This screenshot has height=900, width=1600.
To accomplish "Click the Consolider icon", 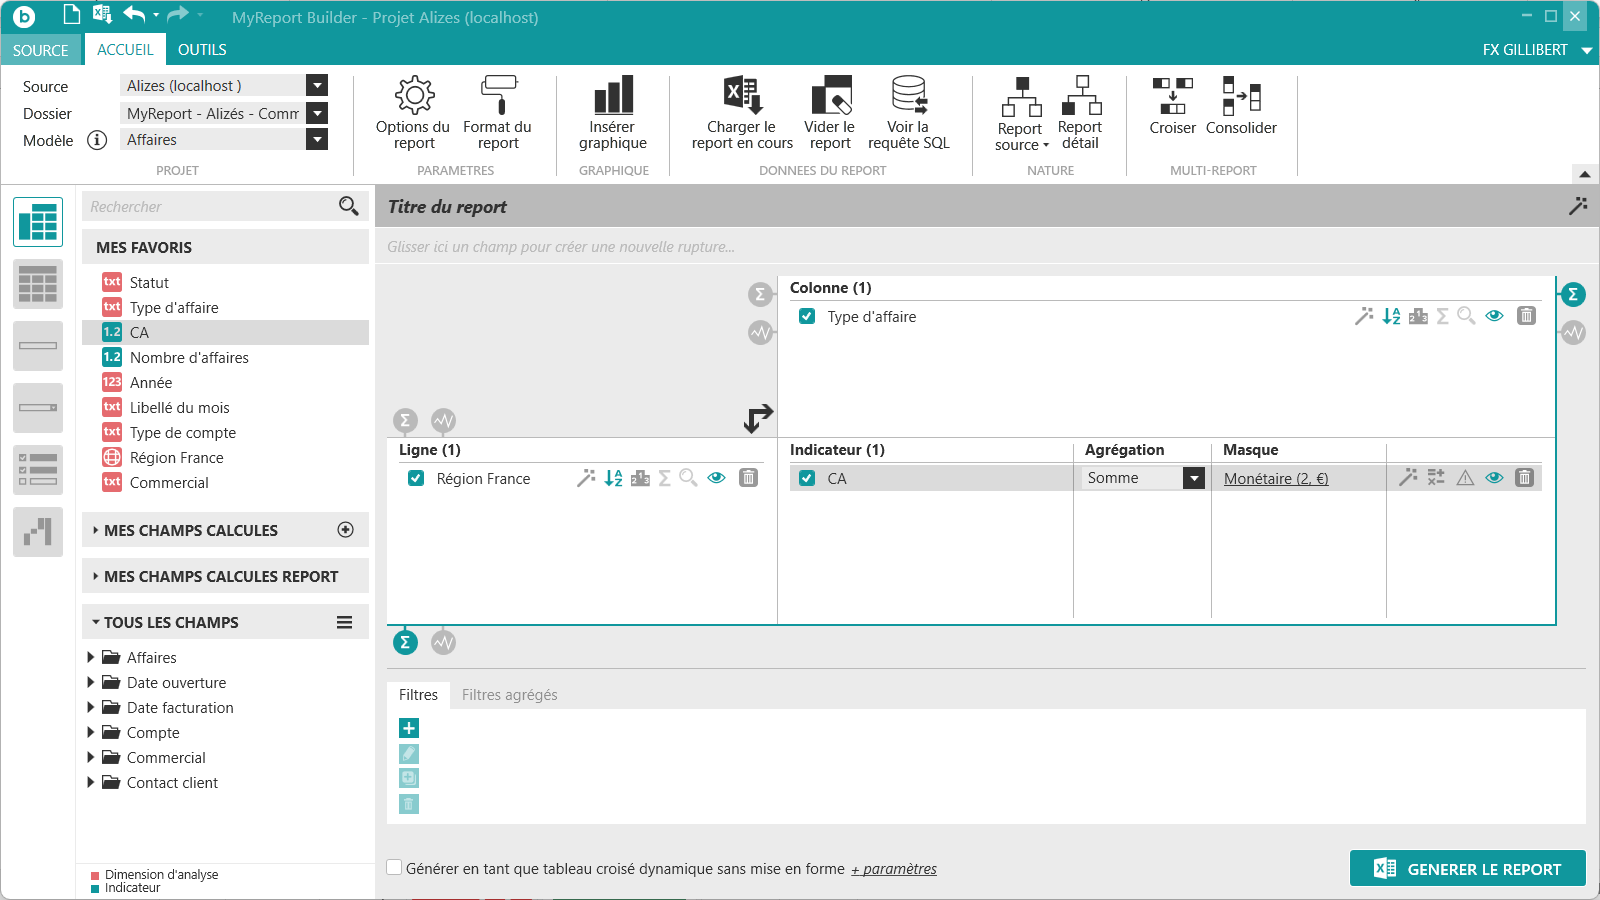I will tap(1242, 96).
